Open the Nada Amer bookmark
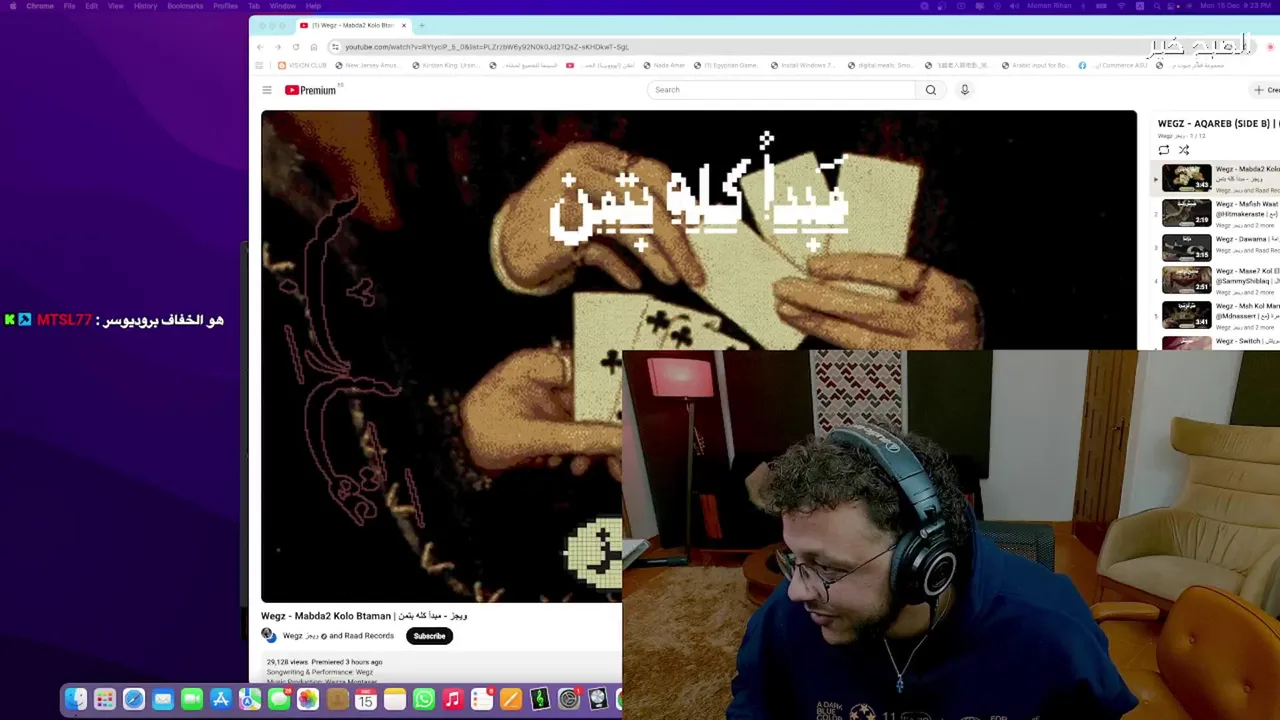Screen dimensions: 1280x720 pos(665,66)
